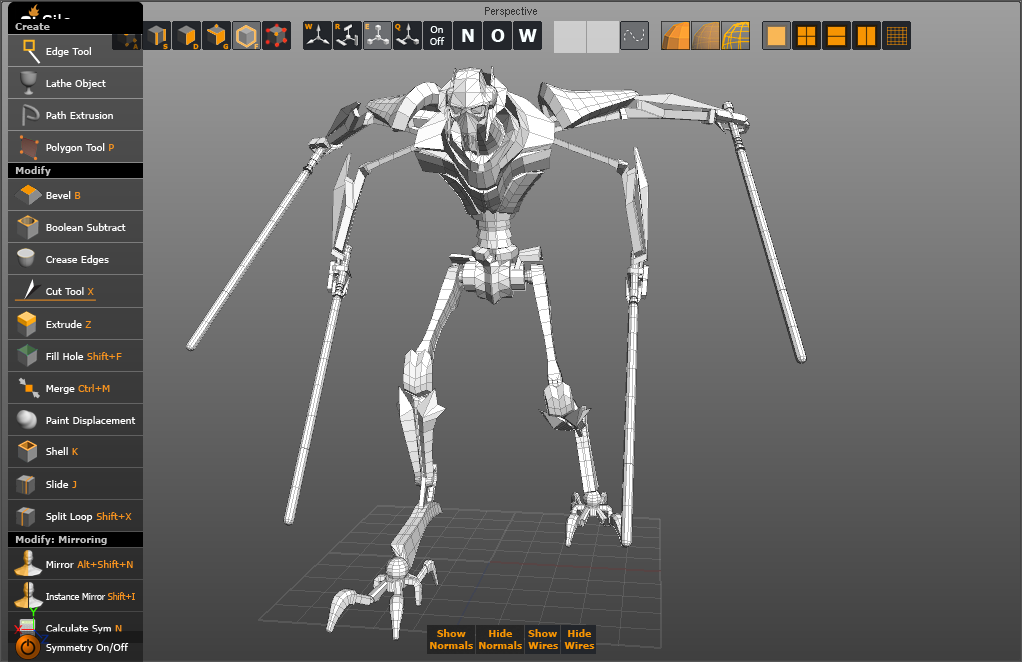Choose the Lathe Object tool
This screenshot has width=1022, height=662.
pyautogui.click(x=75, y=83)
